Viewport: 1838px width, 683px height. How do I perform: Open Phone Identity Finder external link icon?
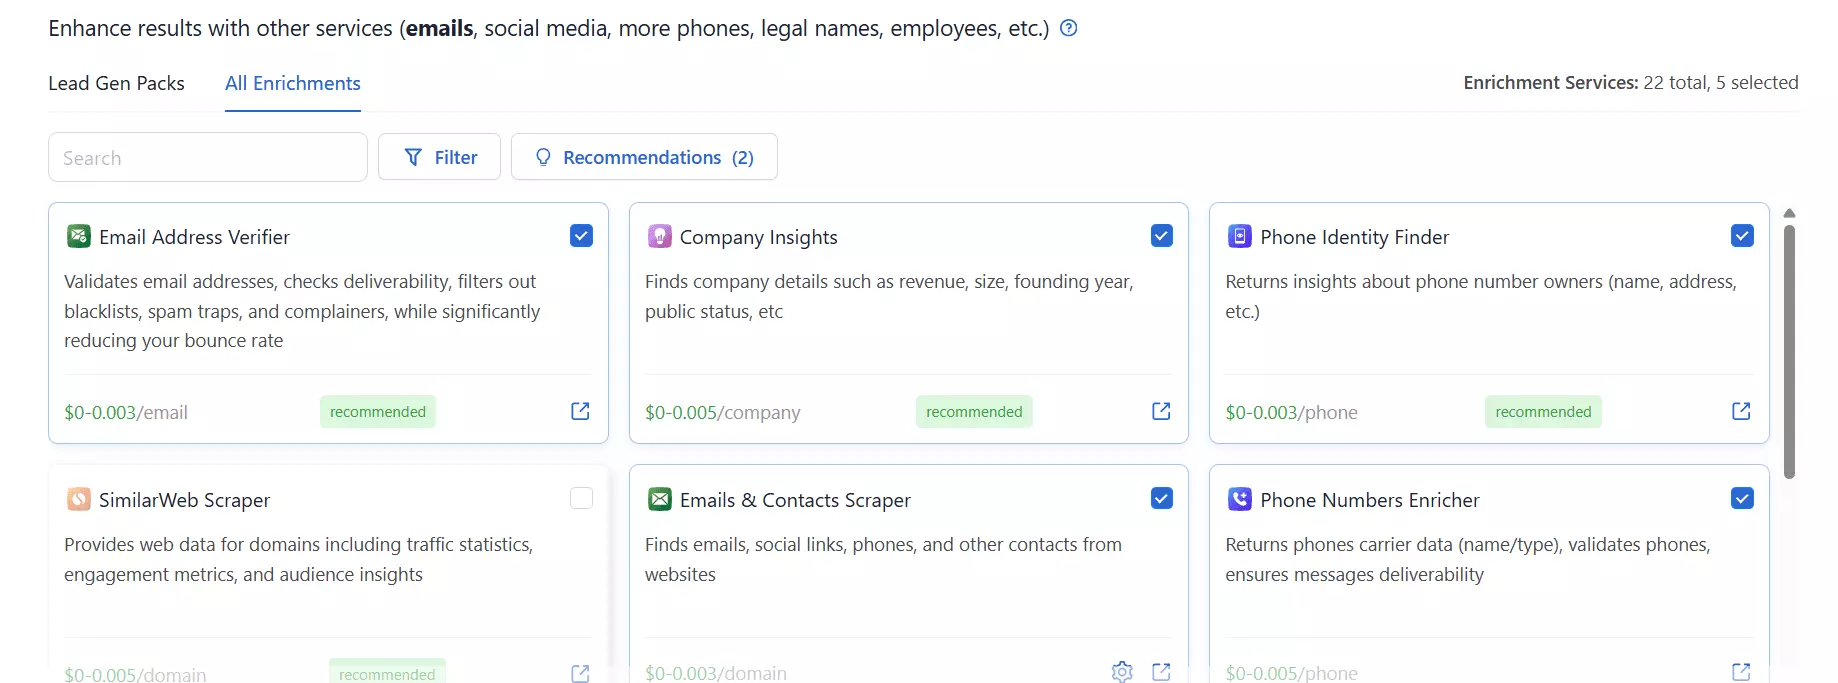[1741, 411]
